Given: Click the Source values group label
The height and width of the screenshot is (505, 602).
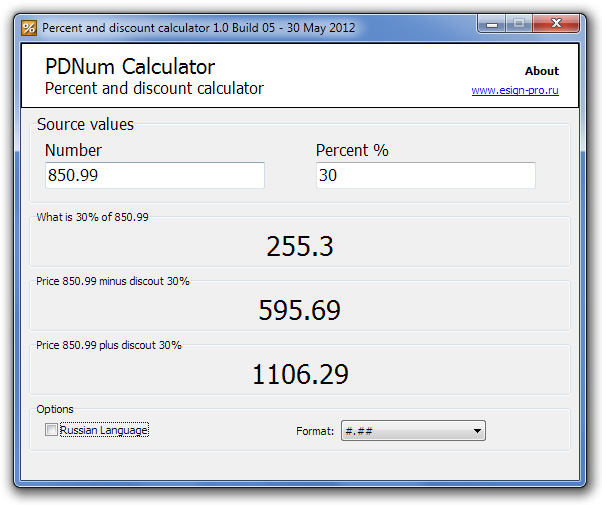Looking at the screenshot, I should [x=85, y=124].
